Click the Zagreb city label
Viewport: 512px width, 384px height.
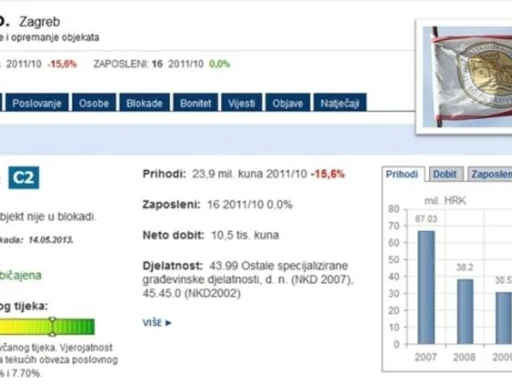pos(40,22)
